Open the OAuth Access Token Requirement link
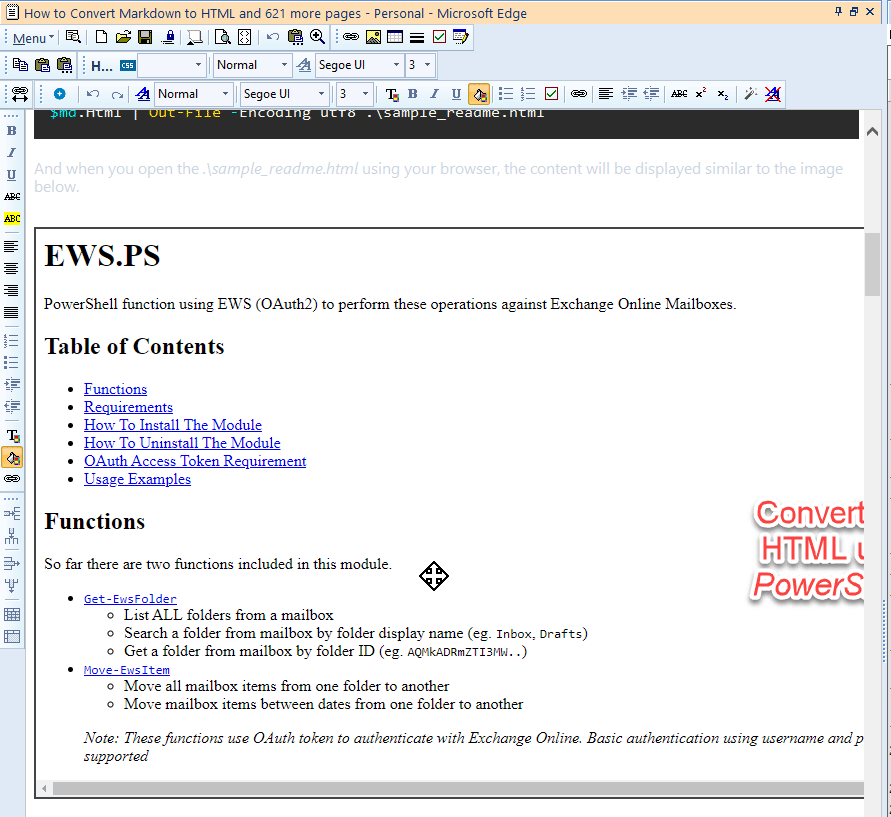Screen dimensions: 891x817 coord(195,461)
